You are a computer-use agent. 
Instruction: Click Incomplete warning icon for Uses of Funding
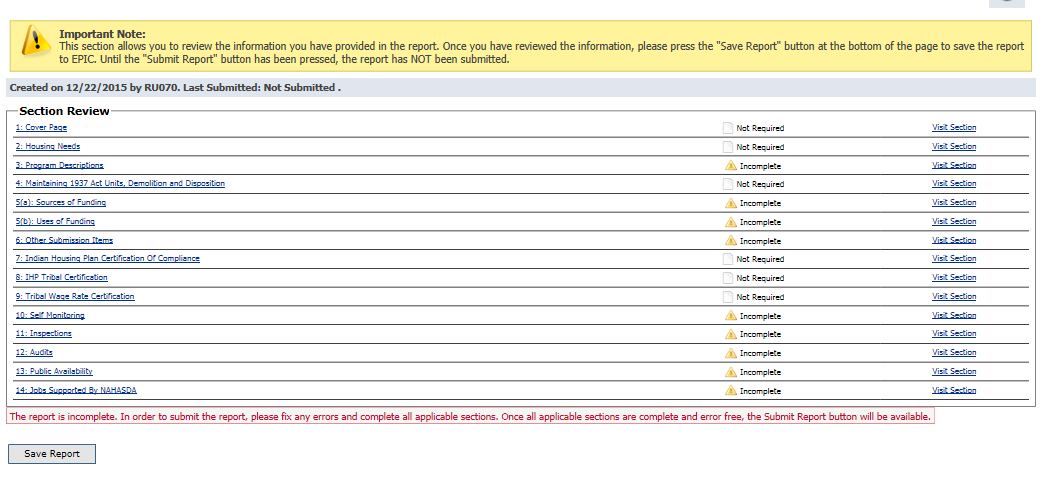click(x=730, y=222)
